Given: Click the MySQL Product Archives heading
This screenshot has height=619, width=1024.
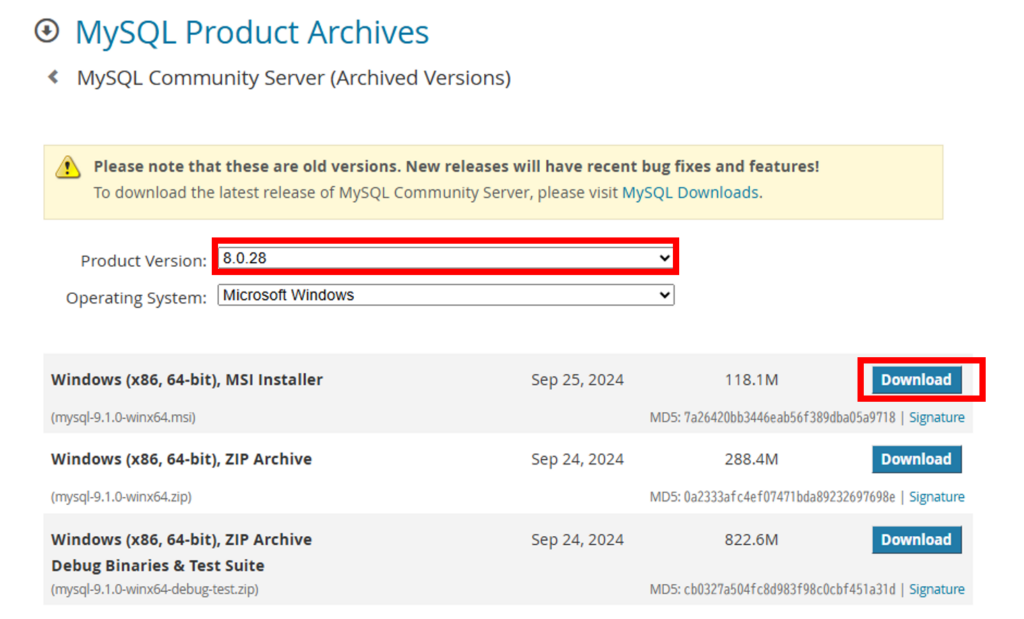Looking at the screenshot, I should coord(252,33).
